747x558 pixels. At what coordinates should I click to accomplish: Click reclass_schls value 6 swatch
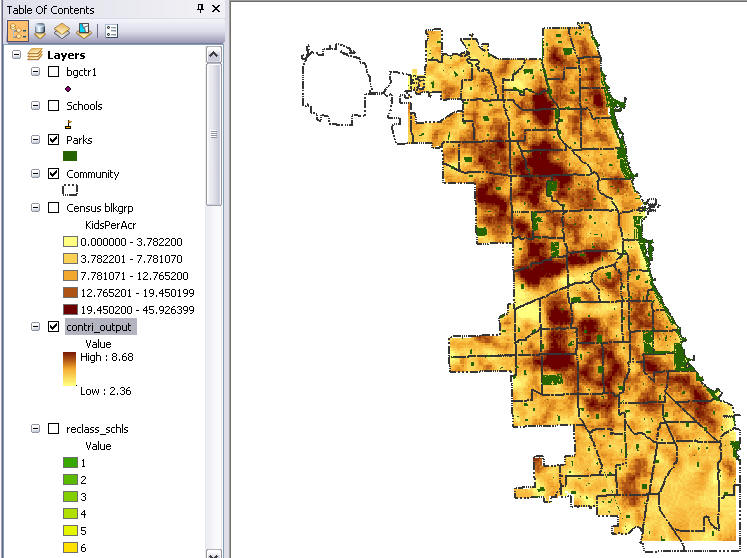point(70,548)
